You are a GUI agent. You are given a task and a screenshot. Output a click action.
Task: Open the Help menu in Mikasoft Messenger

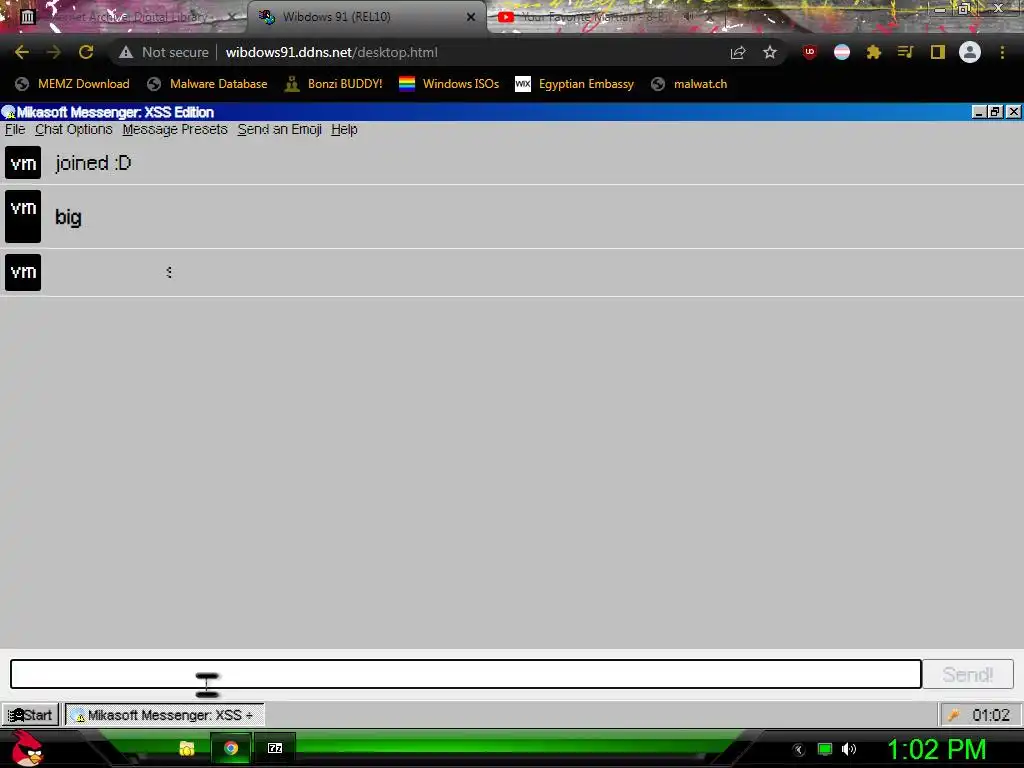tap(344, 129)
